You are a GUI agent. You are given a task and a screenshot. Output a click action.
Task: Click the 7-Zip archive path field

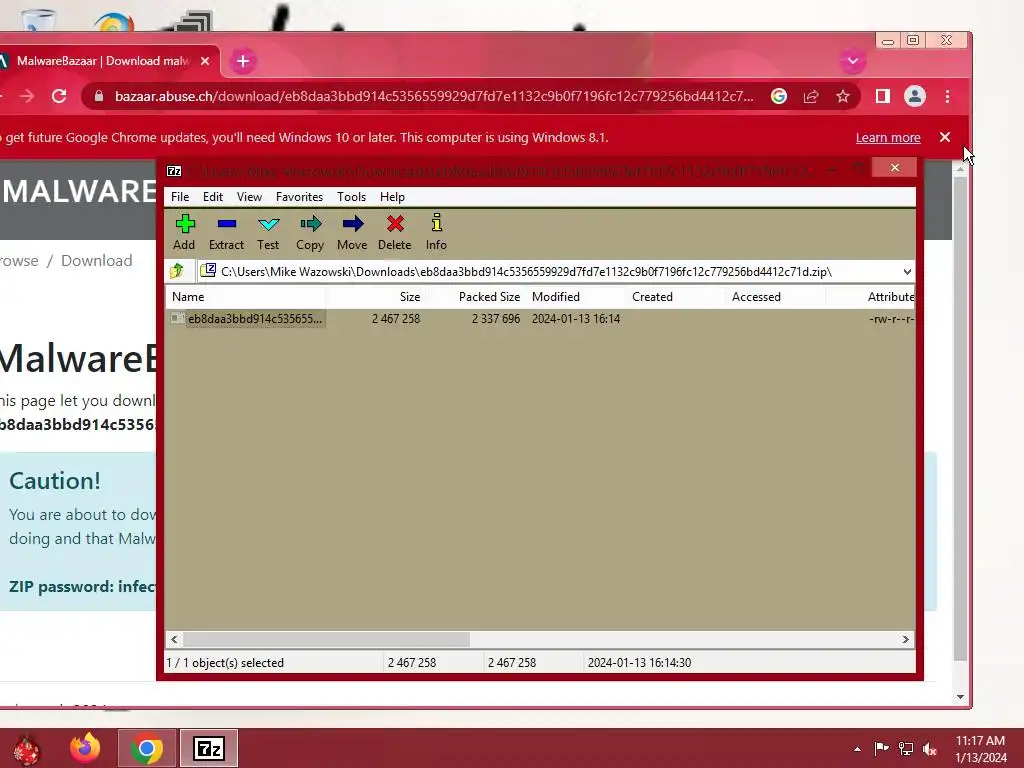coord(549,272)
